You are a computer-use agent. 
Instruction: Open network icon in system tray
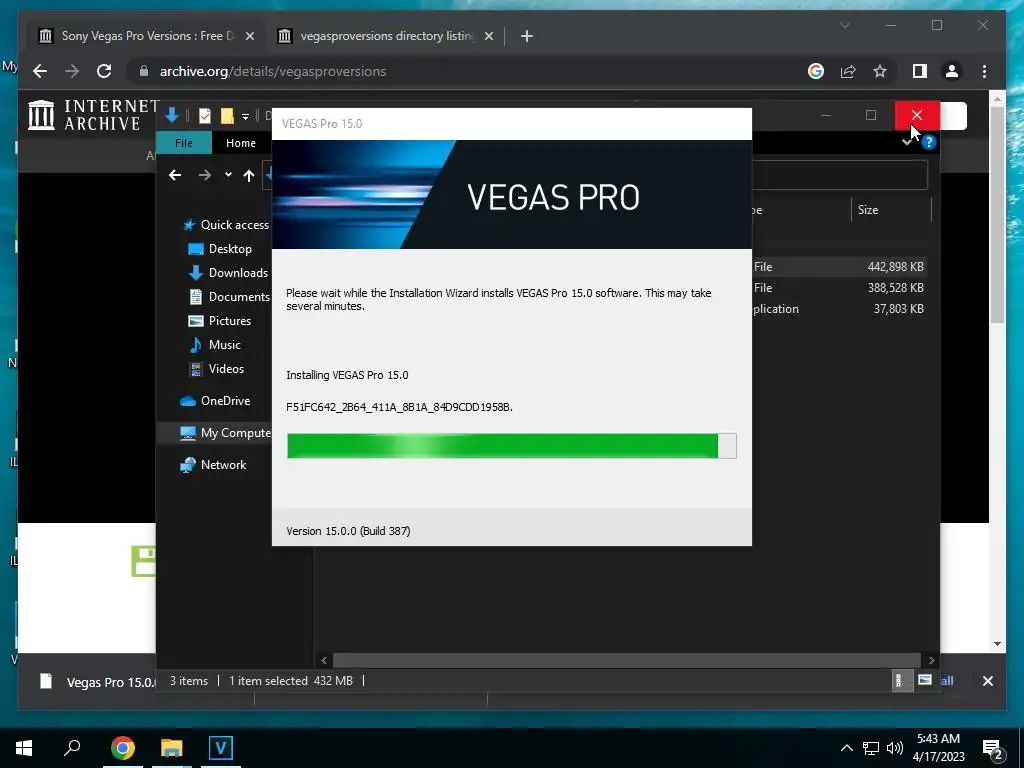click(871, 748)
